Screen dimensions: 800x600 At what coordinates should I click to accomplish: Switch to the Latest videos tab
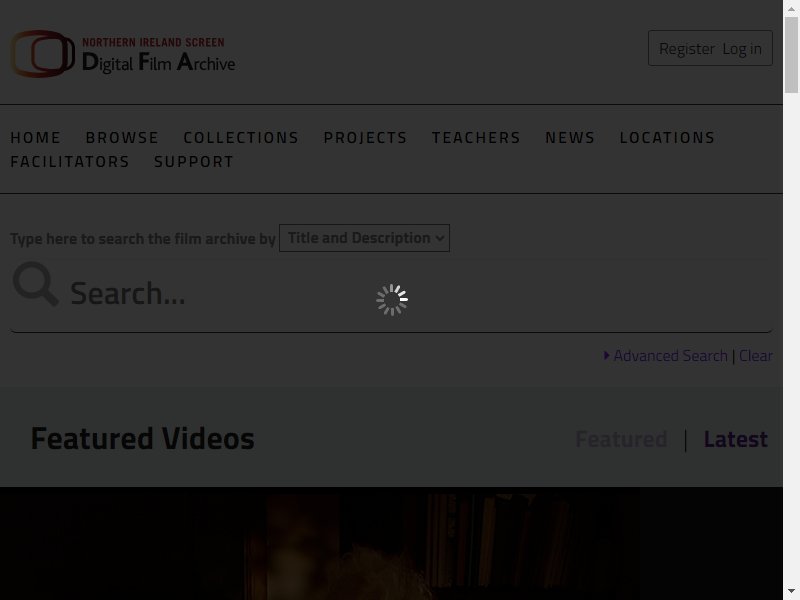click(x=736, y=439)
